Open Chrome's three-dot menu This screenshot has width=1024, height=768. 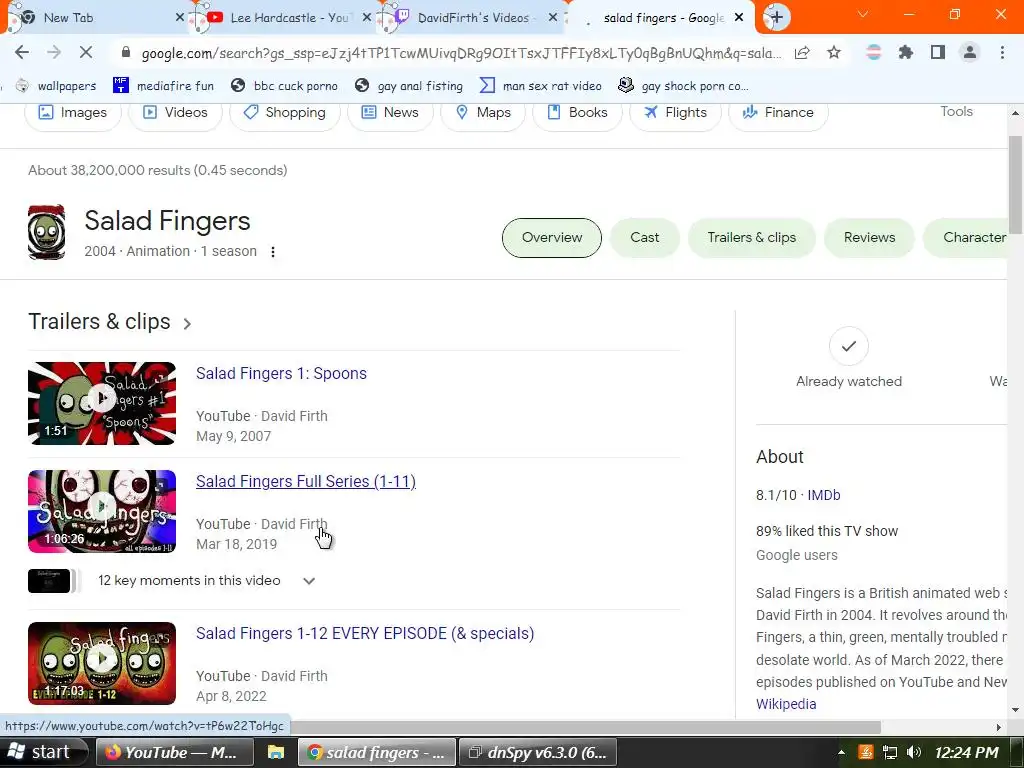tap(1002, 52)
